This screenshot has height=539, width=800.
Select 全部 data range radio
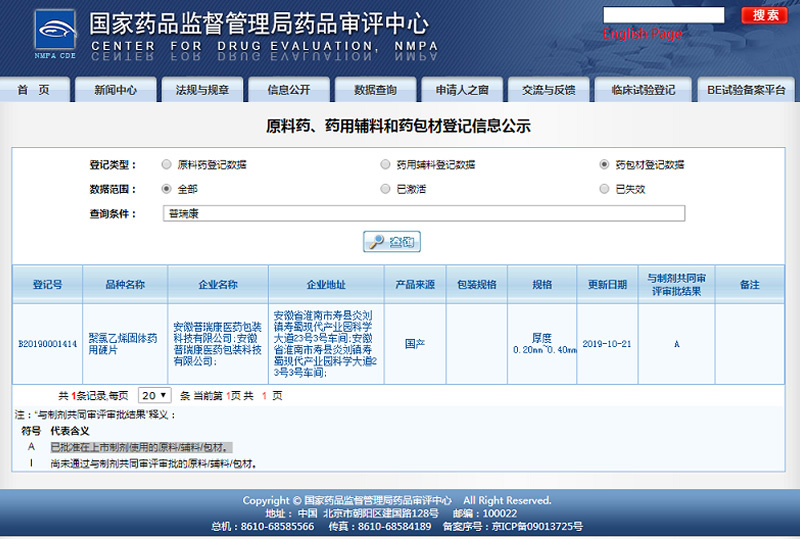pos(166,189)
